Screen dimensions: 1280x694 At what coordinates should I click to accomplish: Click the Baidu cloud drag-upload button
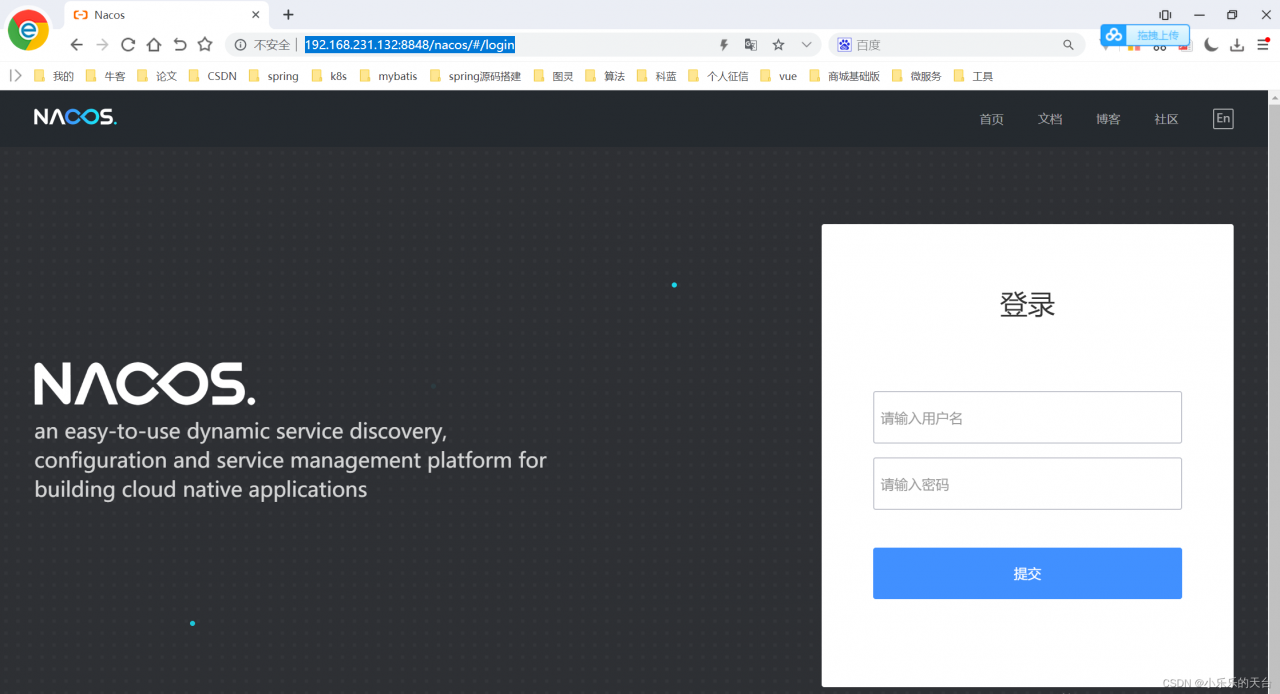tap(1146, 35)
